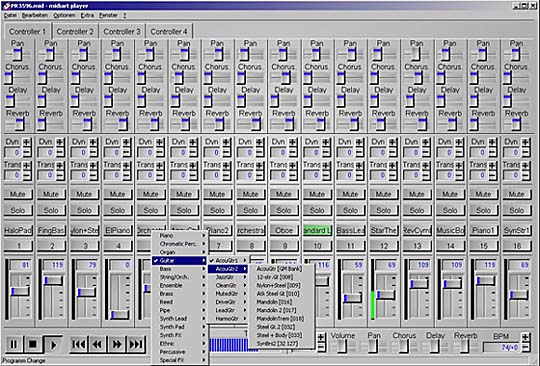
Task: Open instrument menu for FingBas
Action: tap(51, 230)
